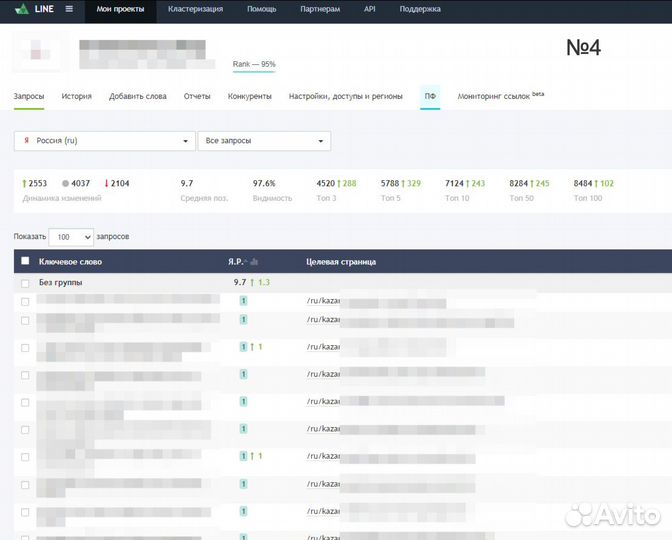Sort by the Ключевое слово column header

click(x=70, y=262)
